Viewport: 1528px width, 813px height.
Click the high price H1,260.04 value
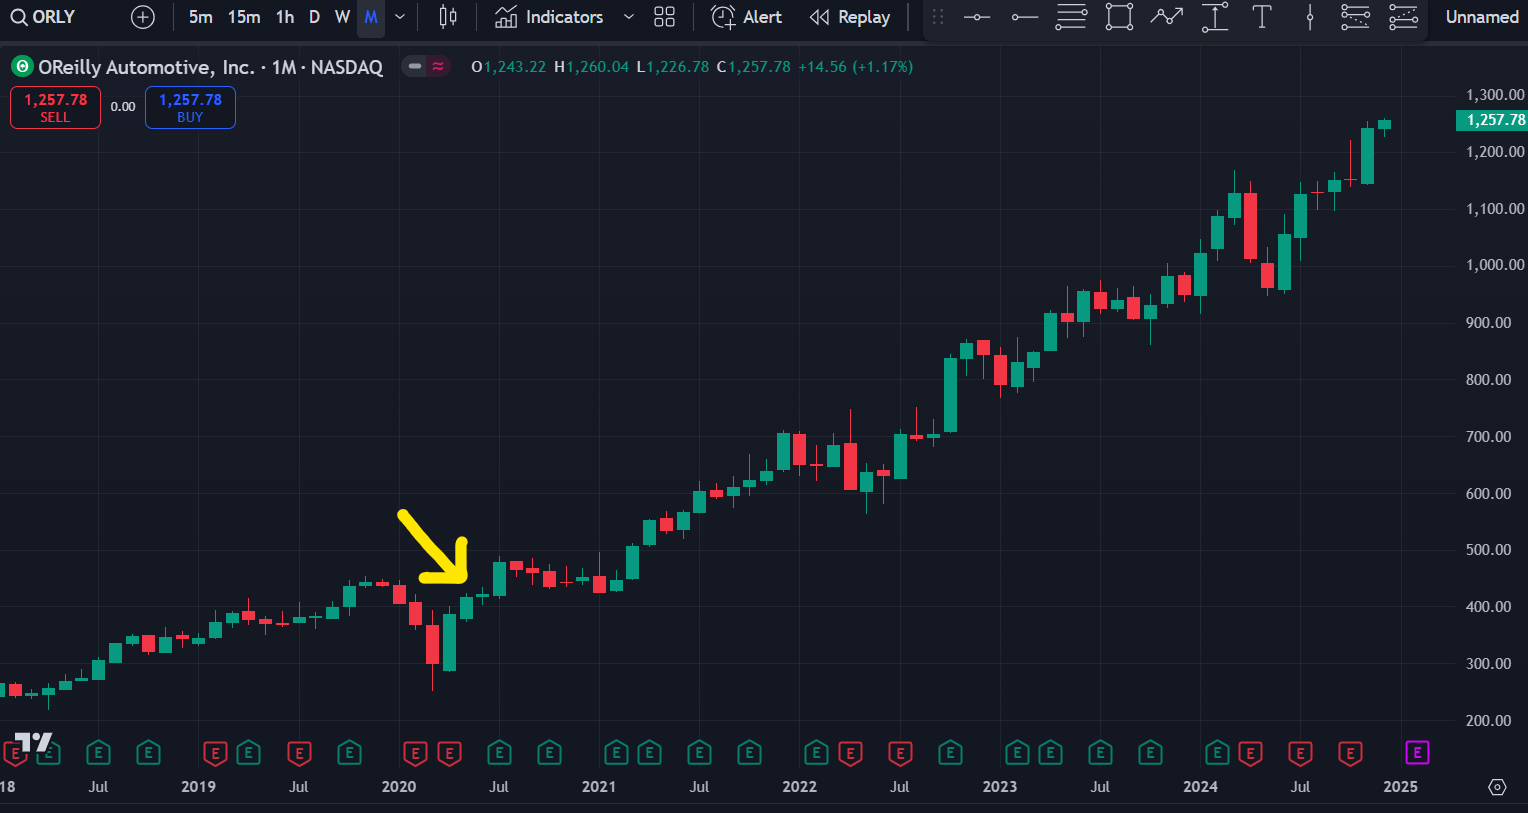click(592, 67)
